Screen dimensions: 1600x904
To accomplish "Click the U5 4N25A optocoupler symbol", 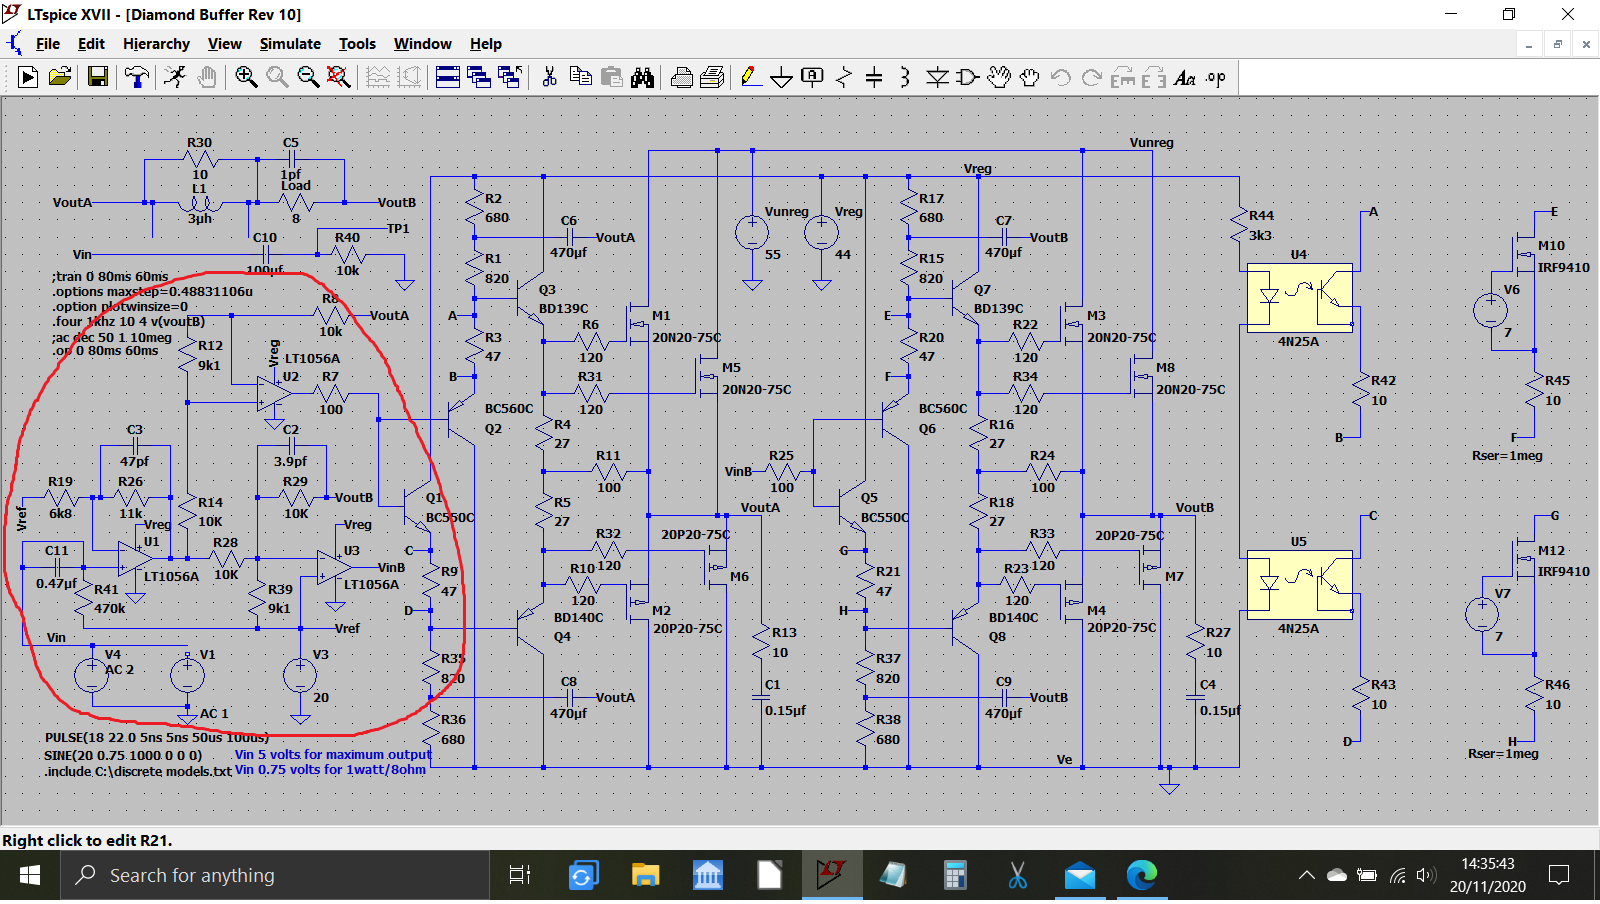I will coord(1299,584).
